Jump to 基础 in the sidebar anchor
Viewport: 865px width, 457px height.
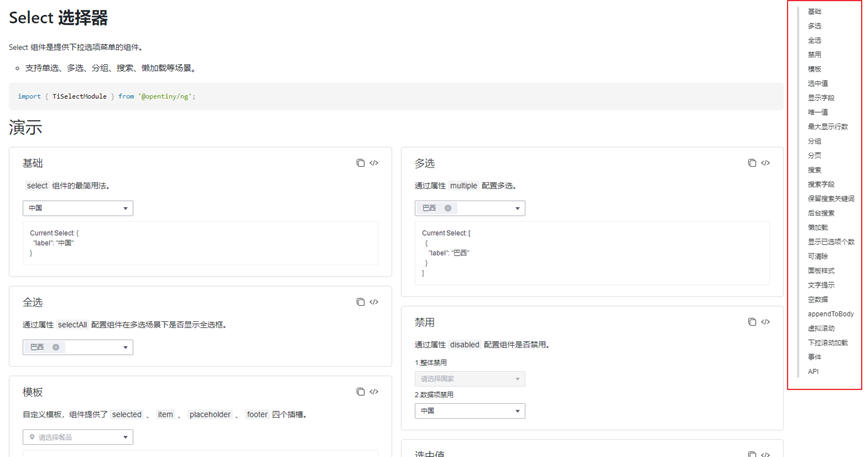tap(815, 12)
